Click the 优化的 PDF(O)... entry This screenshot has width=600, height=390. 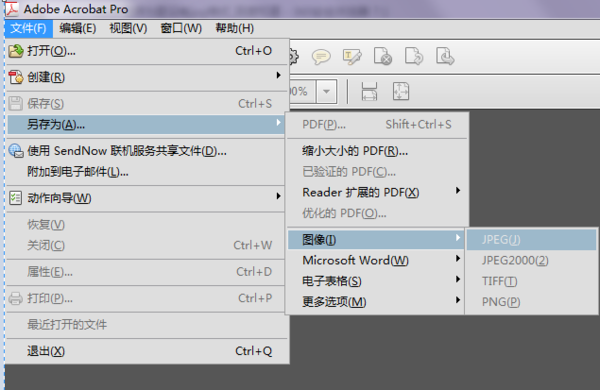click(377, 213)
